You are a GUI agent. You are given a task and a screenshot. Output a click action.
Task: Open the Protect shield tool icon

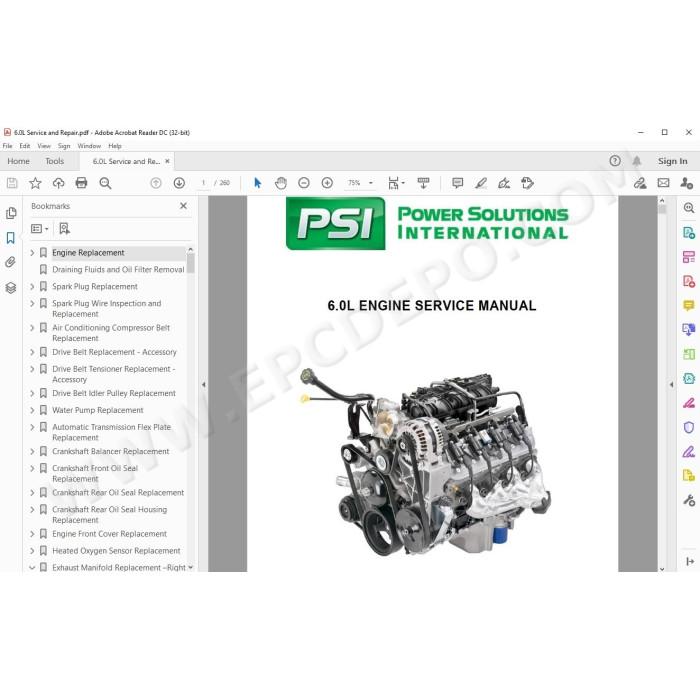tap(688, 427)
